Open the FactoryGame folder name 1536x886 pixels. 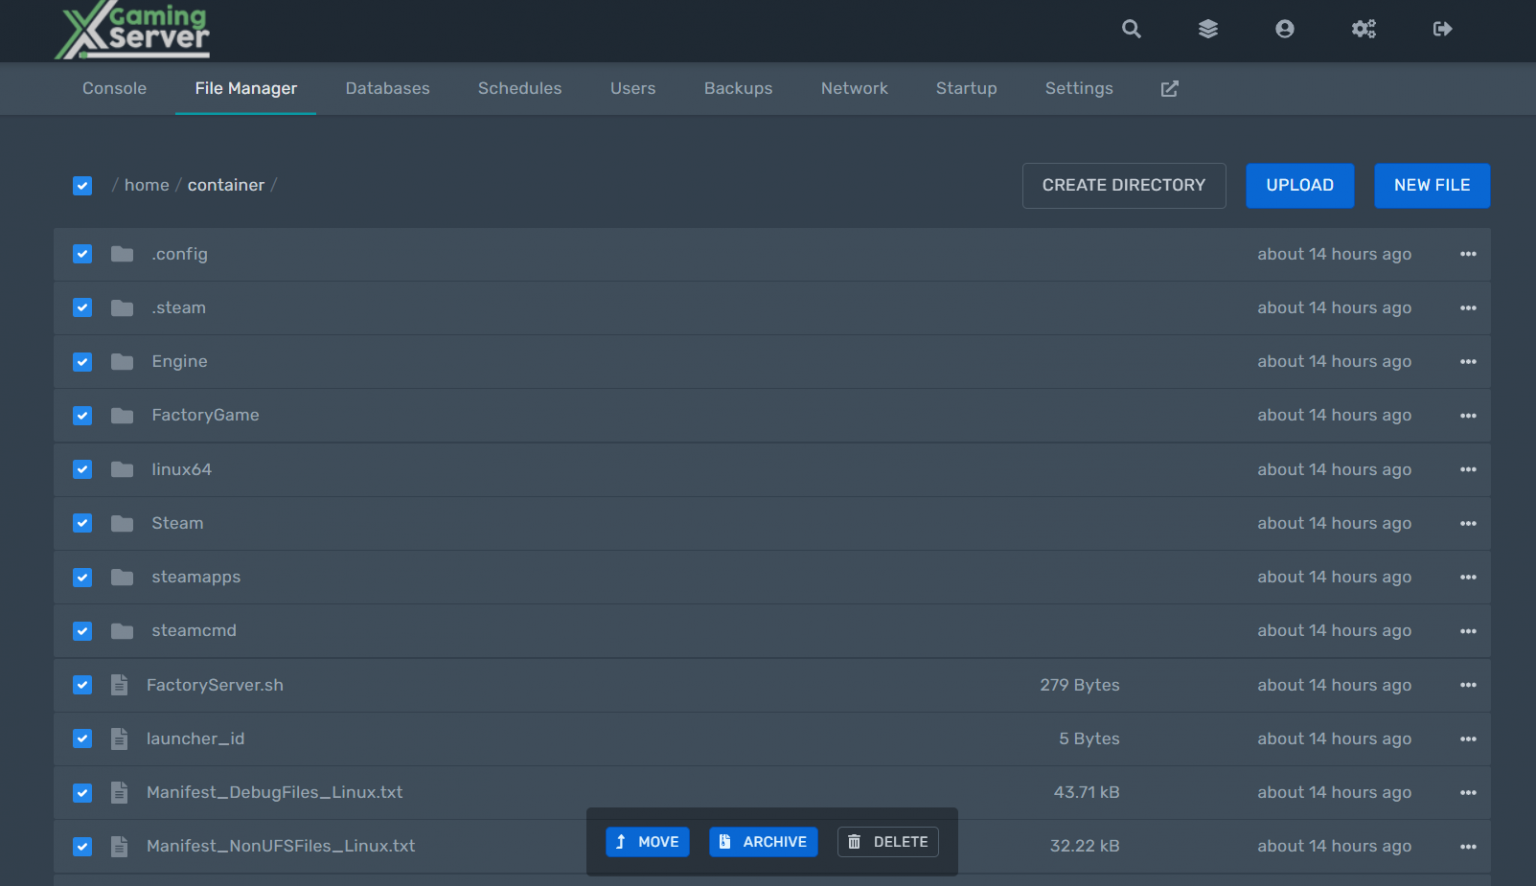(205, 416)
